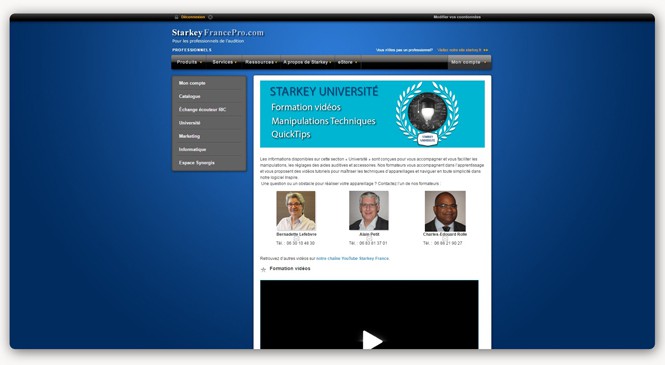Open the A propos de Starkey menu
This screenshot has height=365, width=665.
tap(307, 62)
